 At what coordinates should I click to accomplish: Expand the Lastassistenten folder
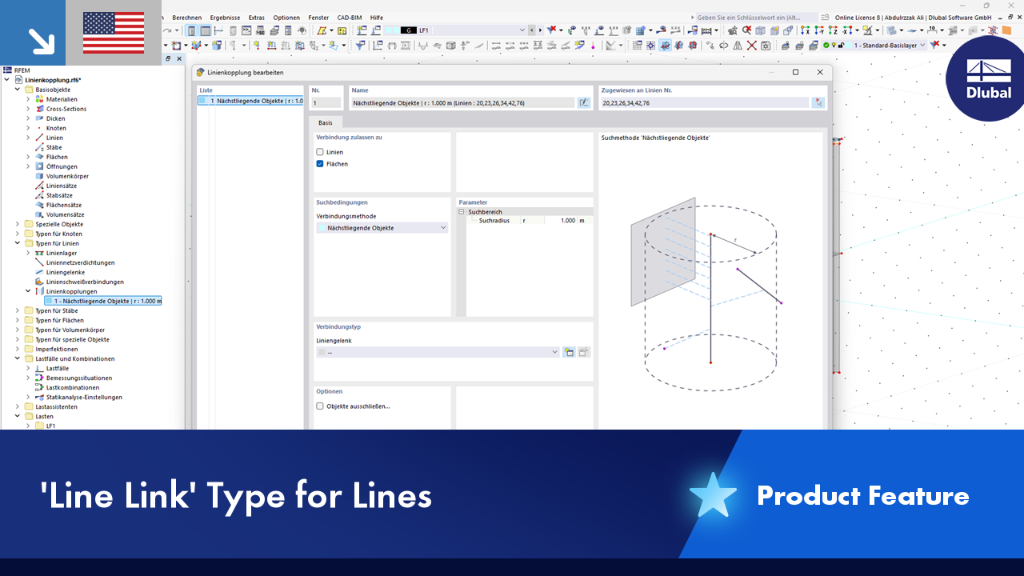(18, 407)
